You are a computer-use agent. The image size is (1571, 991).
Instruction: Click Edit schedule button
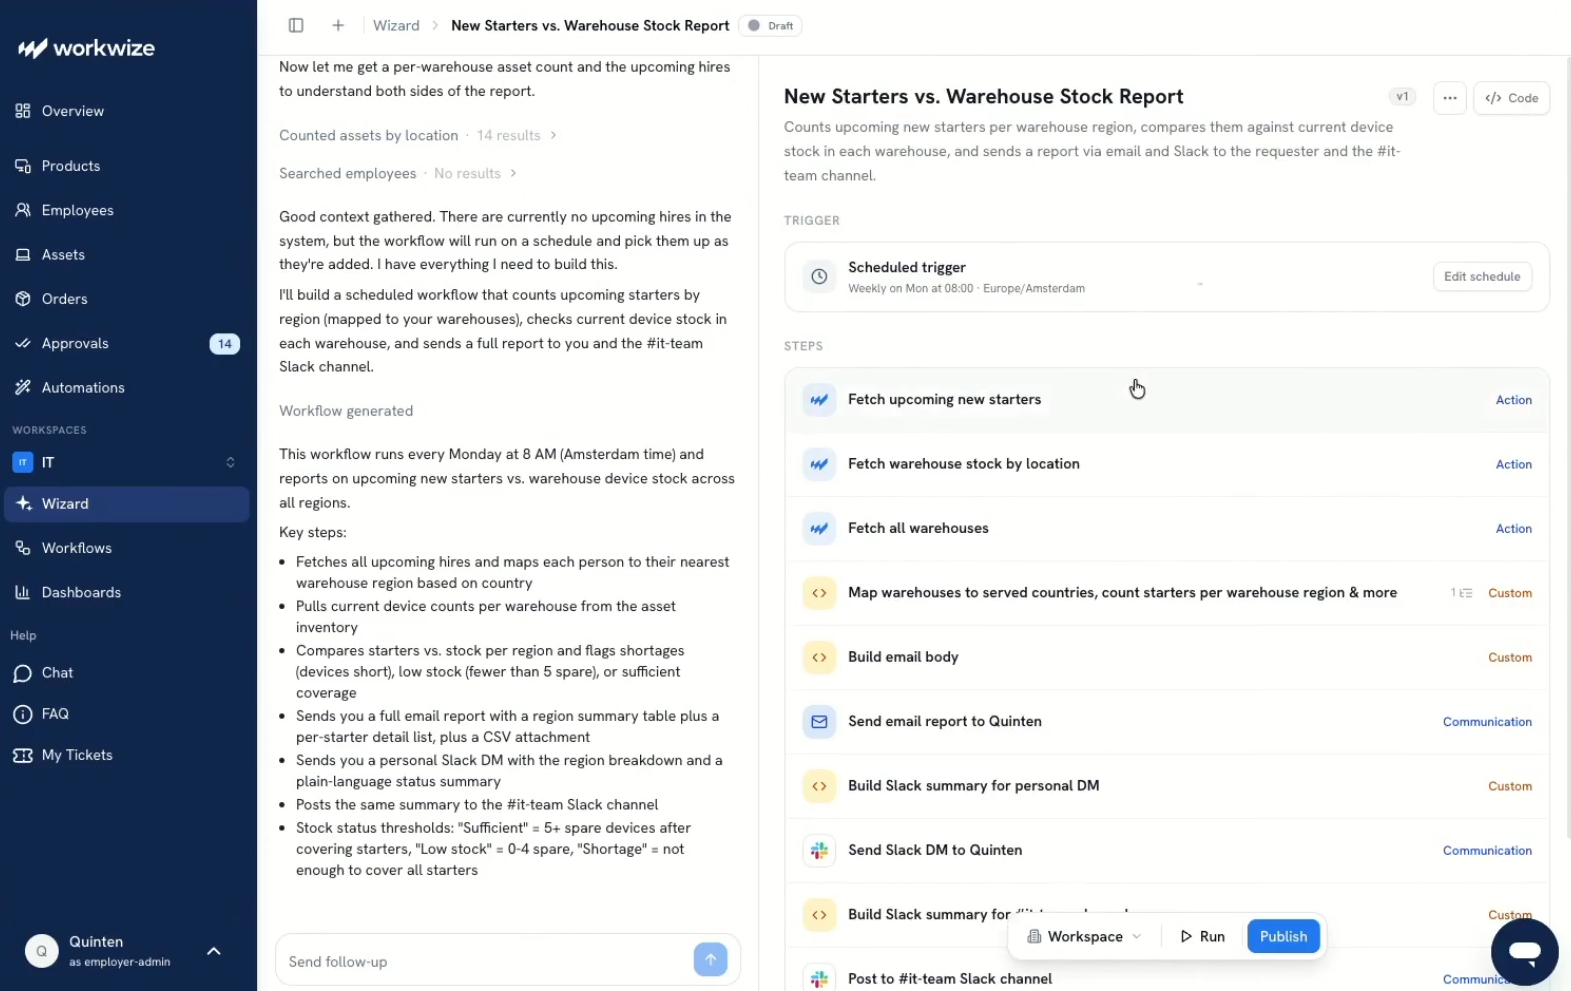click(x=1482, y=277)
